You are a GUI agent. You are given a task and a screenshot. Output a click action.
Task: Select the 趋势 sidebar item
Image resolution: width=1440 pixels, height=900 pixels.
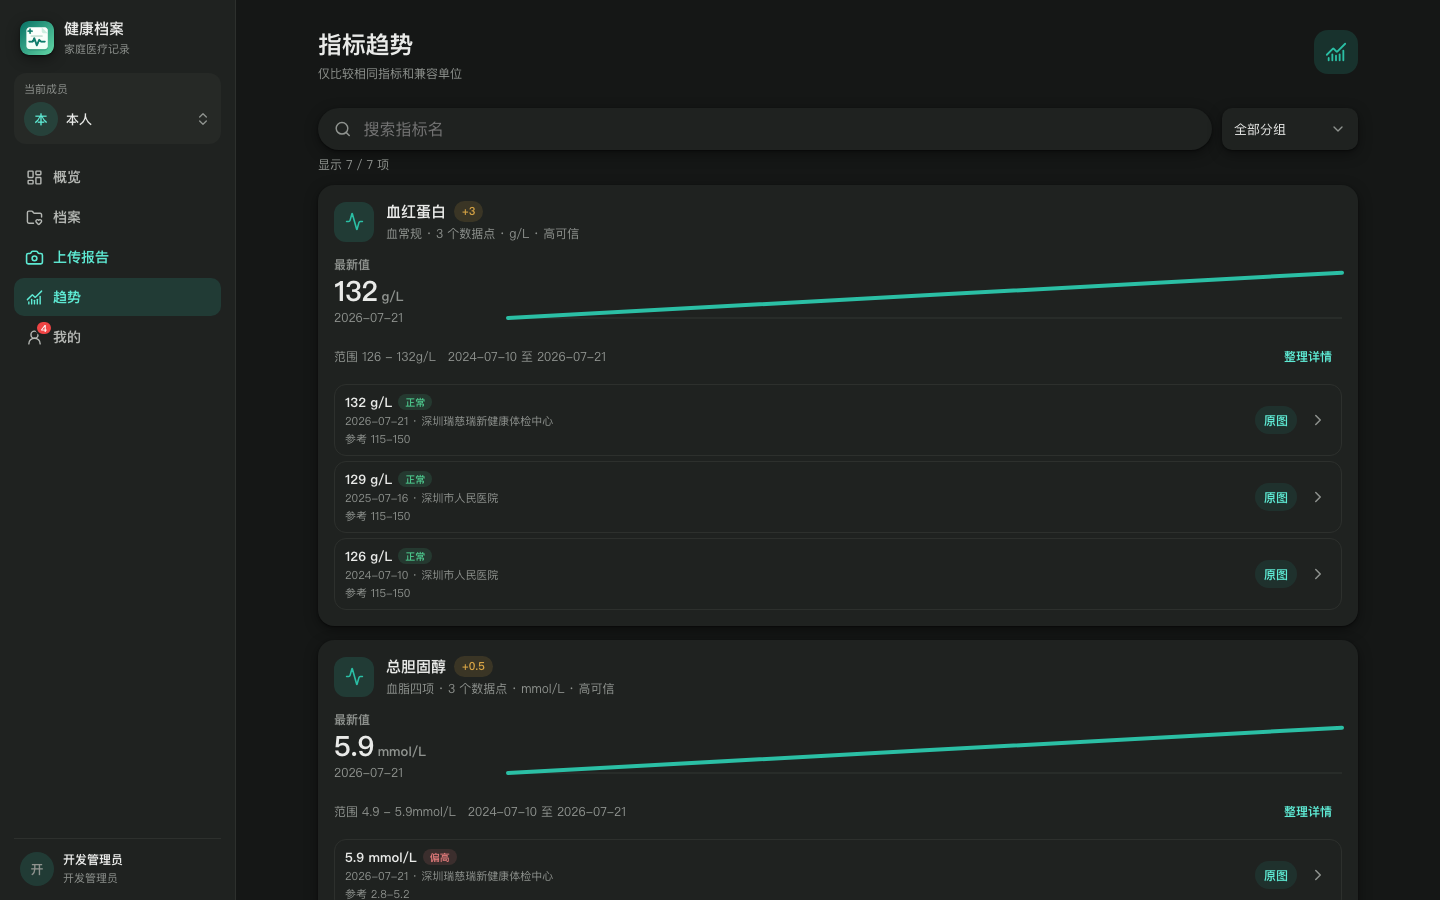click(x=117, y=297)
